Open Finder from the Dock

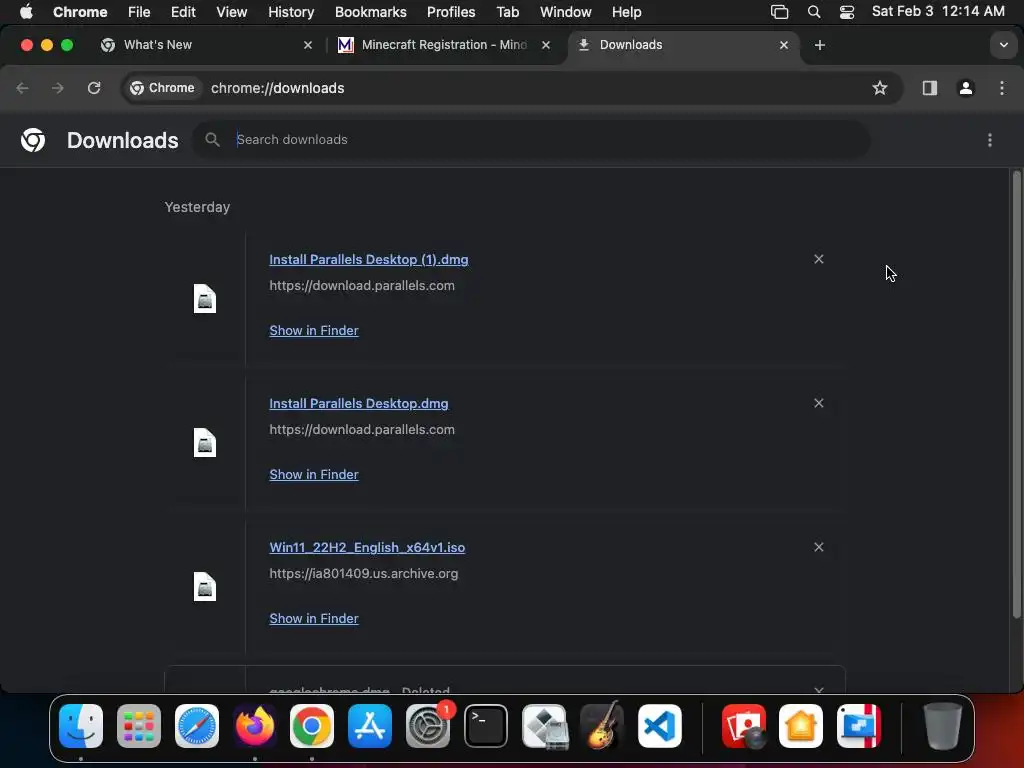point(81,726)
